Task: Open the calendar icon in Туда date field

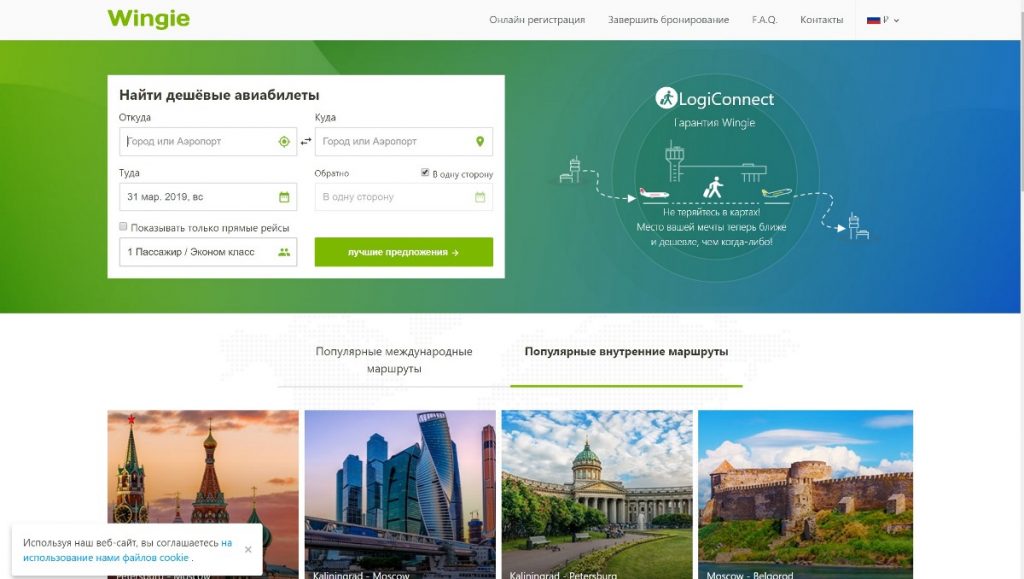Action: [284, 197]
